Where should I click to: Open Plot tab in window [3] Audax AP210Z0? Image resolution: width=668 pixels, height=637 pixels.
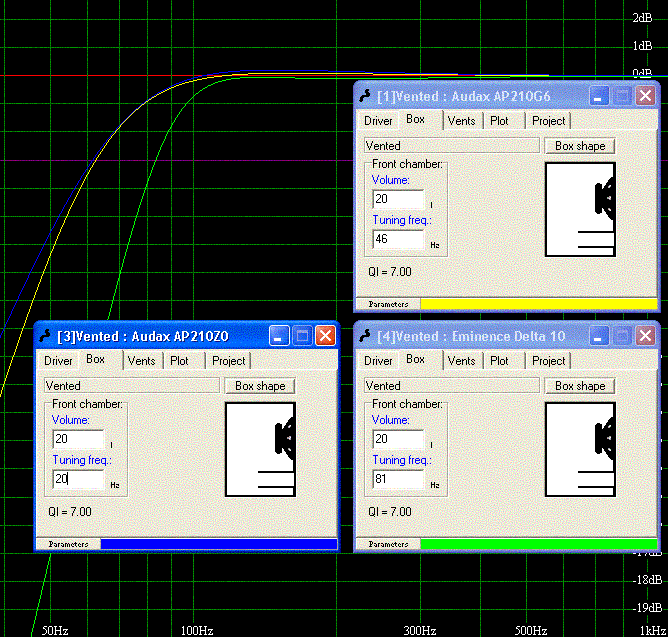tap(179, 361)
